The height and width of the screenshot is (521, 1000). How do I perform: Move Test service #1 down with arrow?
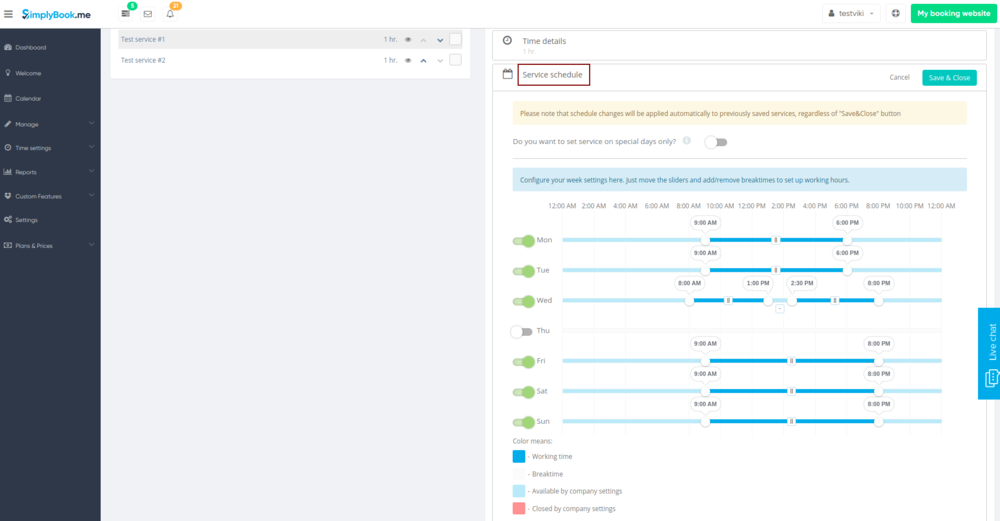440,40
